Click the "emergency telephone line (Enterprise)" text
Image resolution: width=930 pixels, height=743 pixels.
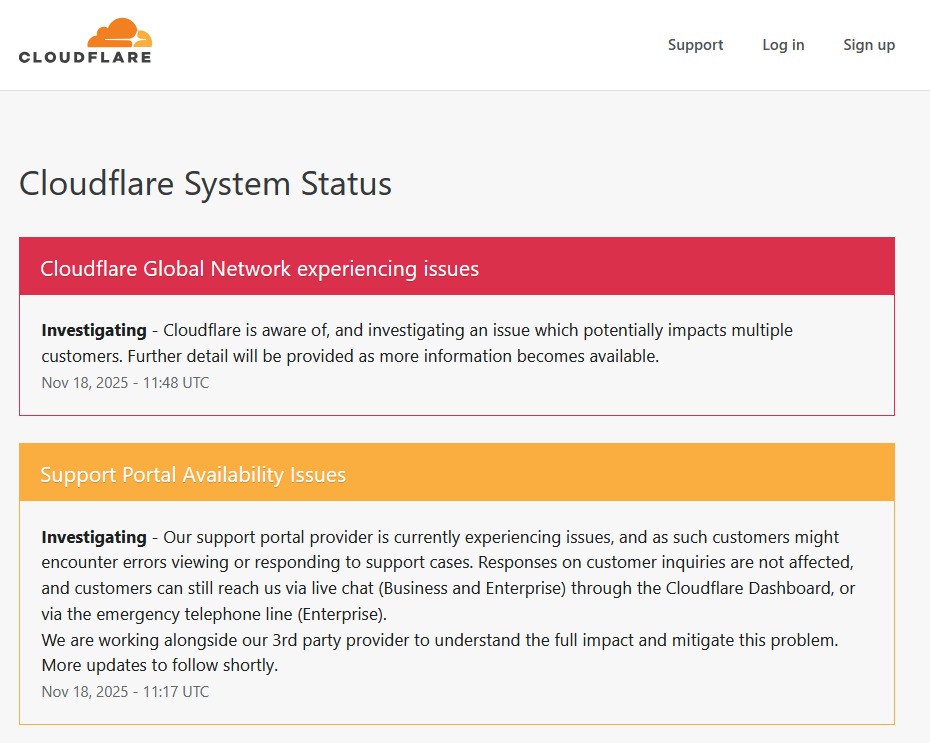(x=227, y=613)
